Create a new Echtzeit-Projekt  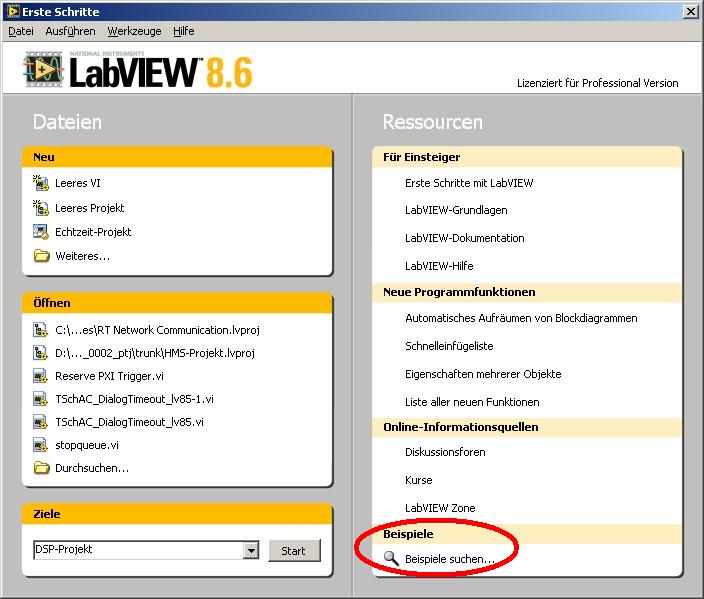click(93, 232)
